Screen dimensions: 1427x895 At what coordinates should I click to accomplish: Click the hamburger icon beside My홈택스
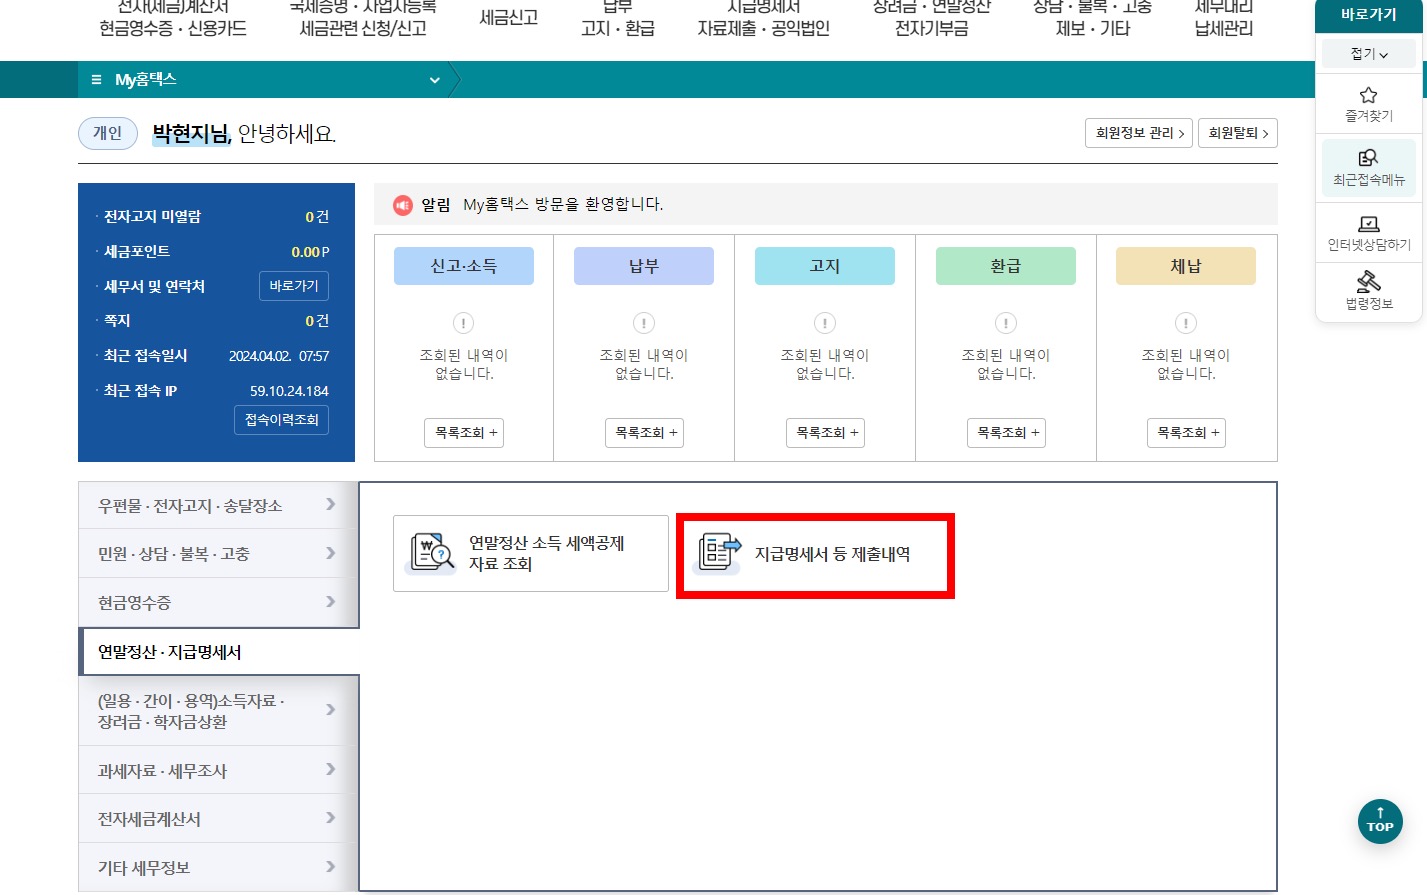pyautogui.click(x=97, y=79)
